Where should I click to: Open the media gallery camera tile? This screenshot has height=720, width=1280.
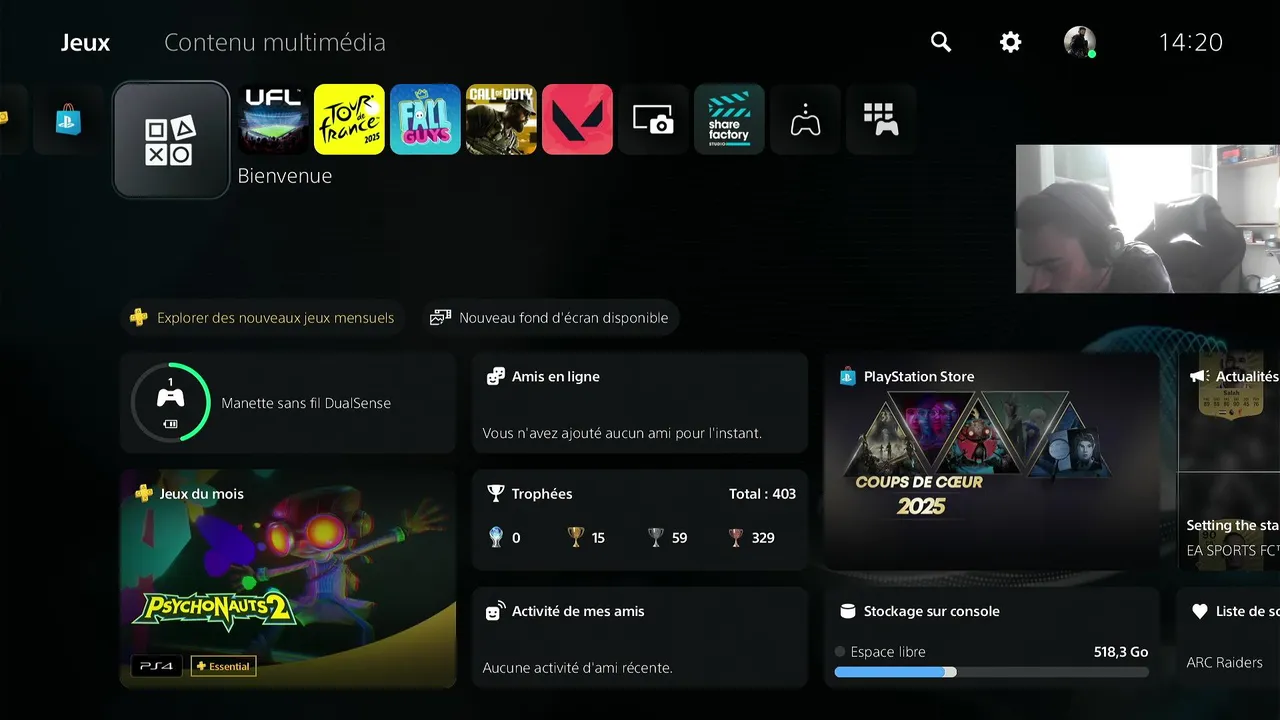tap(653, 119)
